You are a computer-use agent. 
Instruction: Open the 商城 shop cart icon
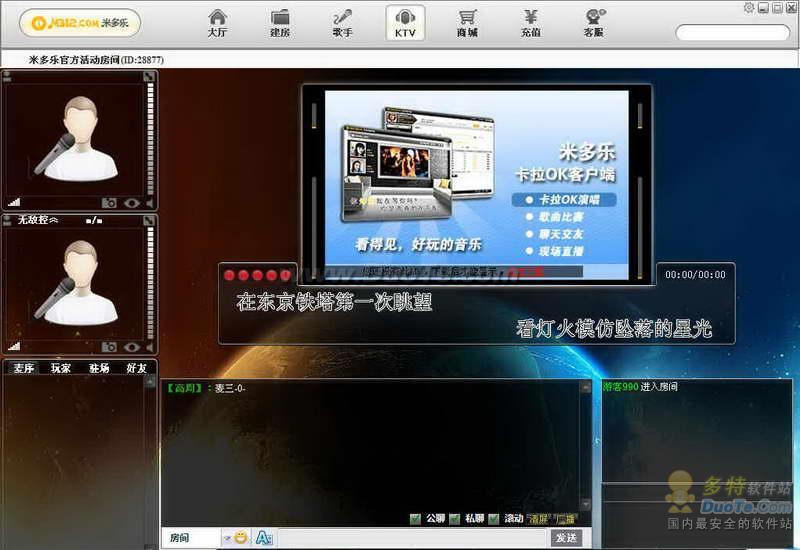[x=467, y=23]
